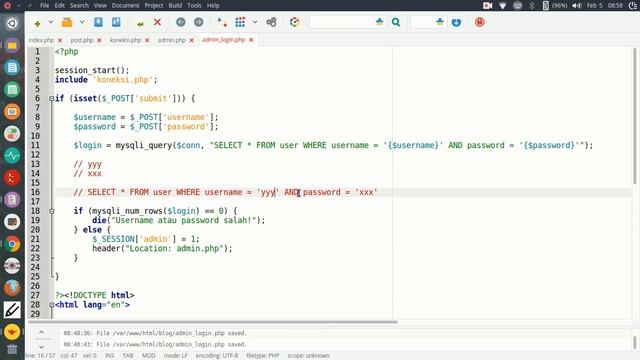This screenshot has height=360, width=640.
Task: Collapse the code fold at line 6
Action: pos(51,98)
